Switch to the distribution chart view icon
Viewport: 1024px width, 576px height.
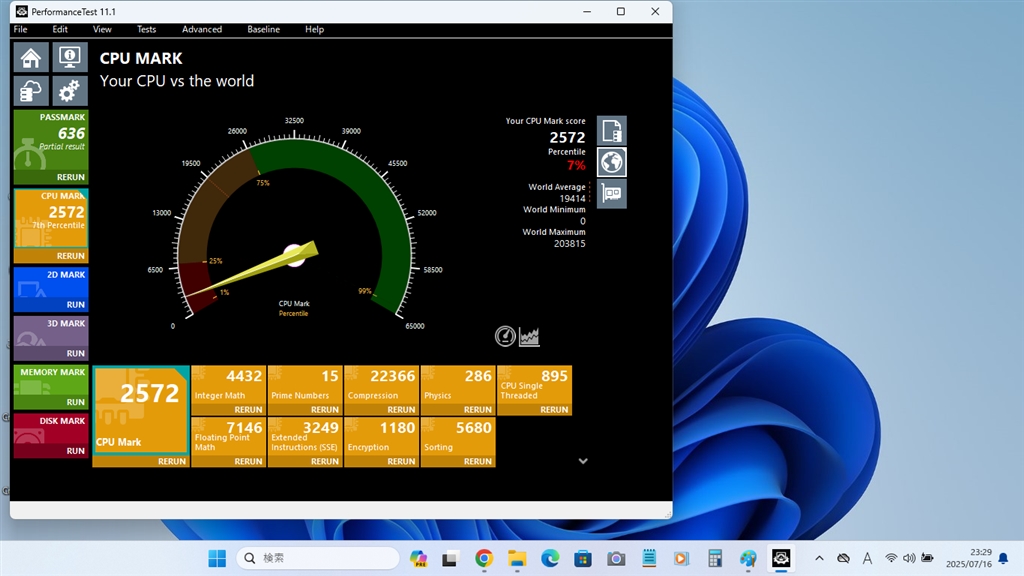529,336
